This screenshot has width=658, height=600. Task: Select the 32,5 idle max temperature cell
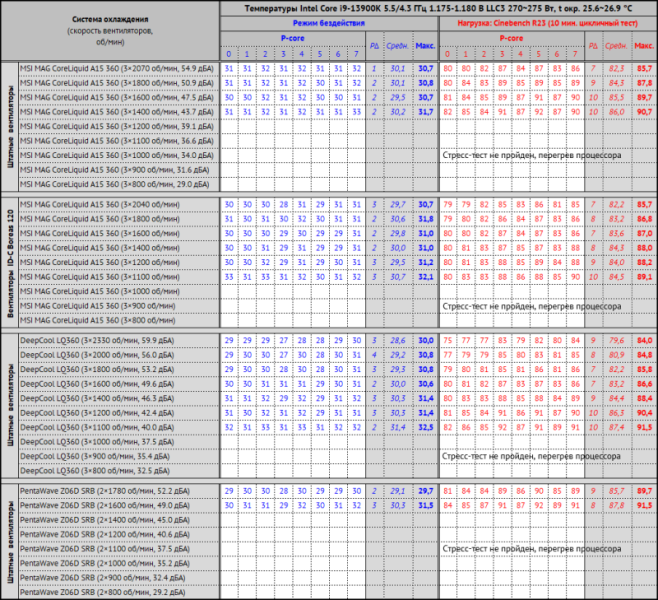(424, 425)
